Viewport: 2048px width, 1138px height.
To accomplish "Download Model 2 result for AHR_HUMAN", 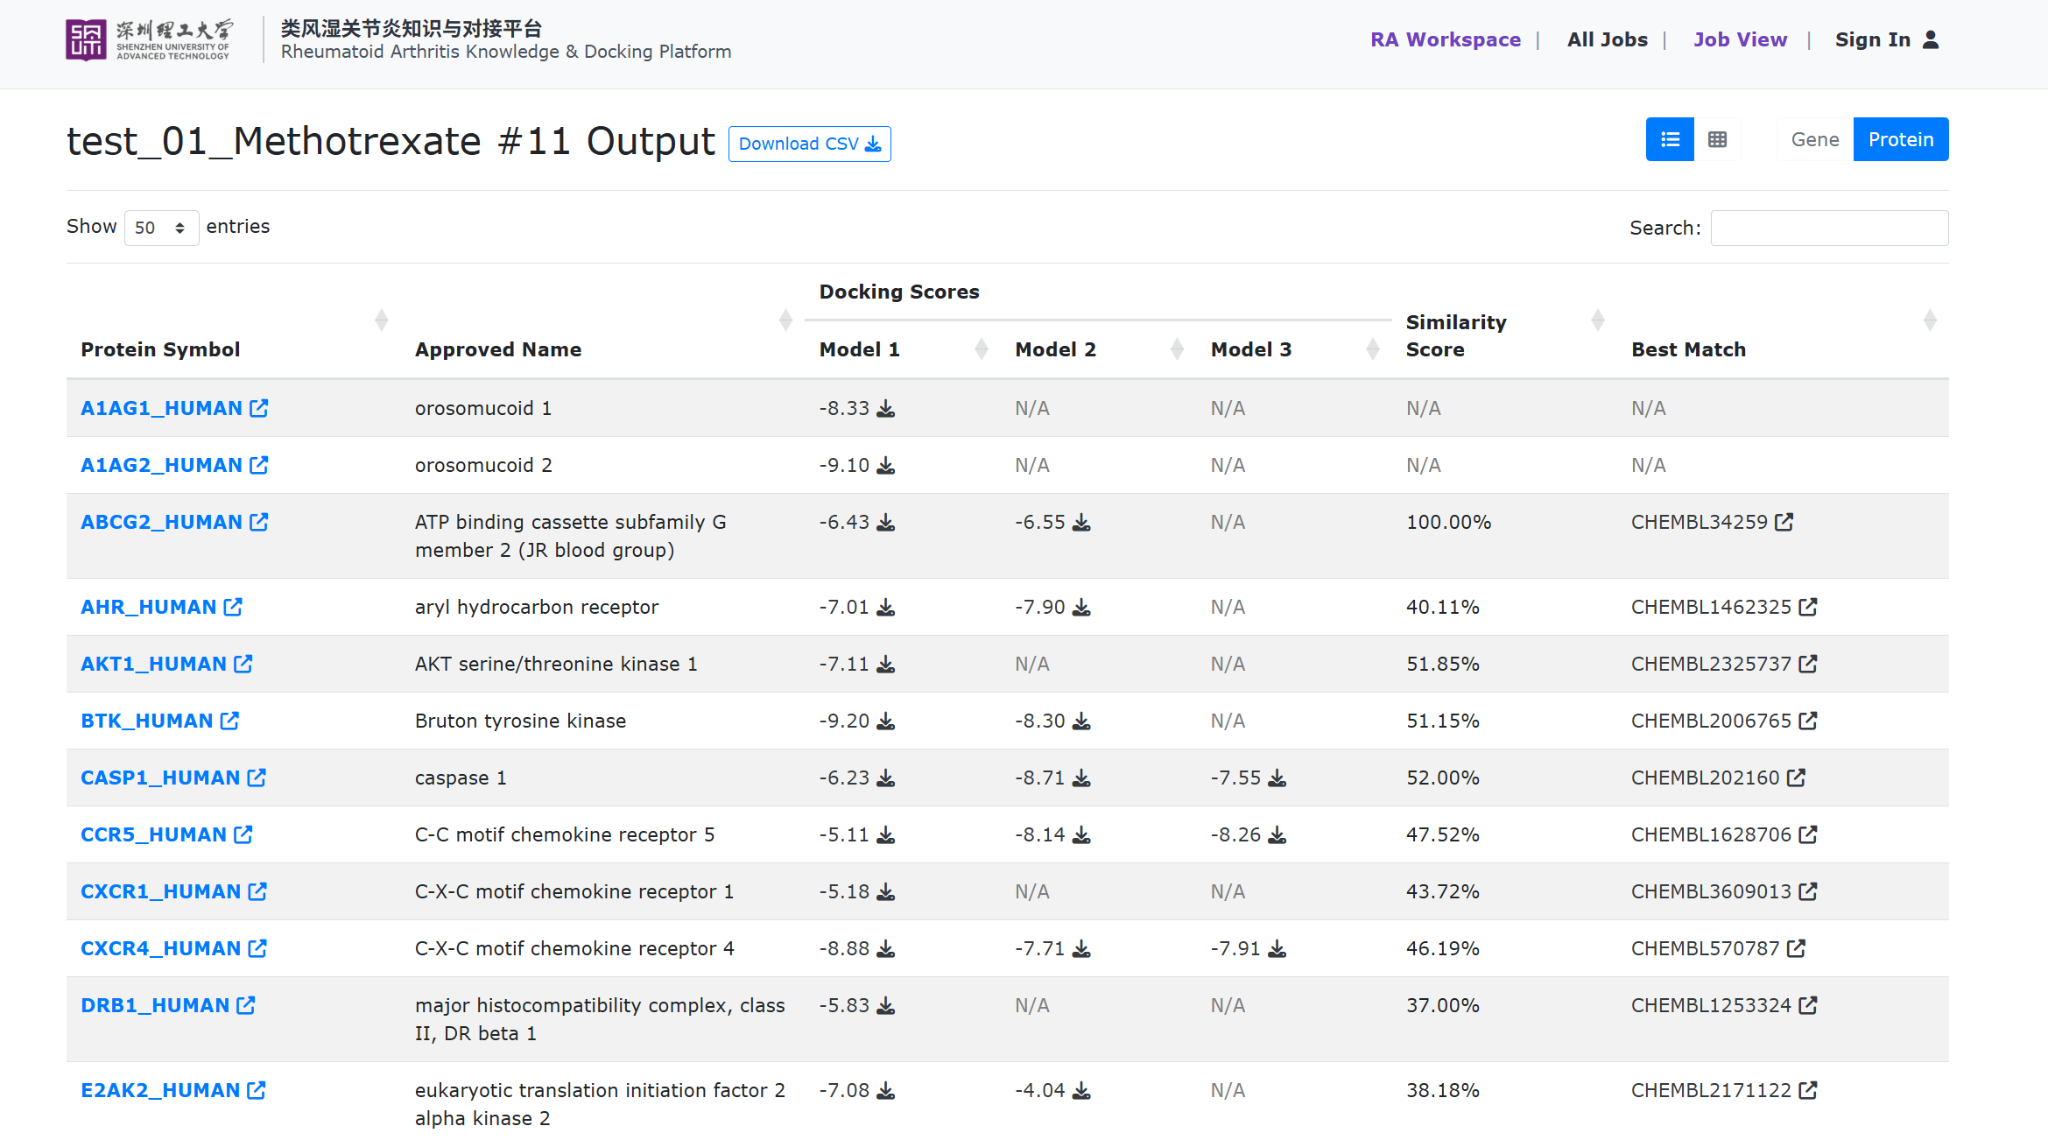I will 1082,608.
